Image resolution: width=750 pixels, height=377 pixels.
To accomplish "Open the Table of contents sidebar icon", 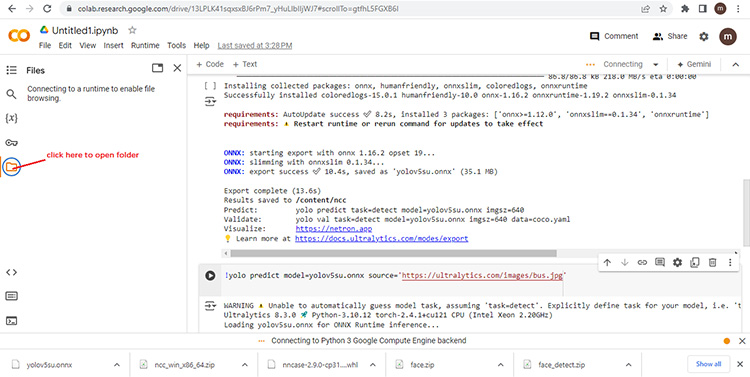I will point(11,70).
